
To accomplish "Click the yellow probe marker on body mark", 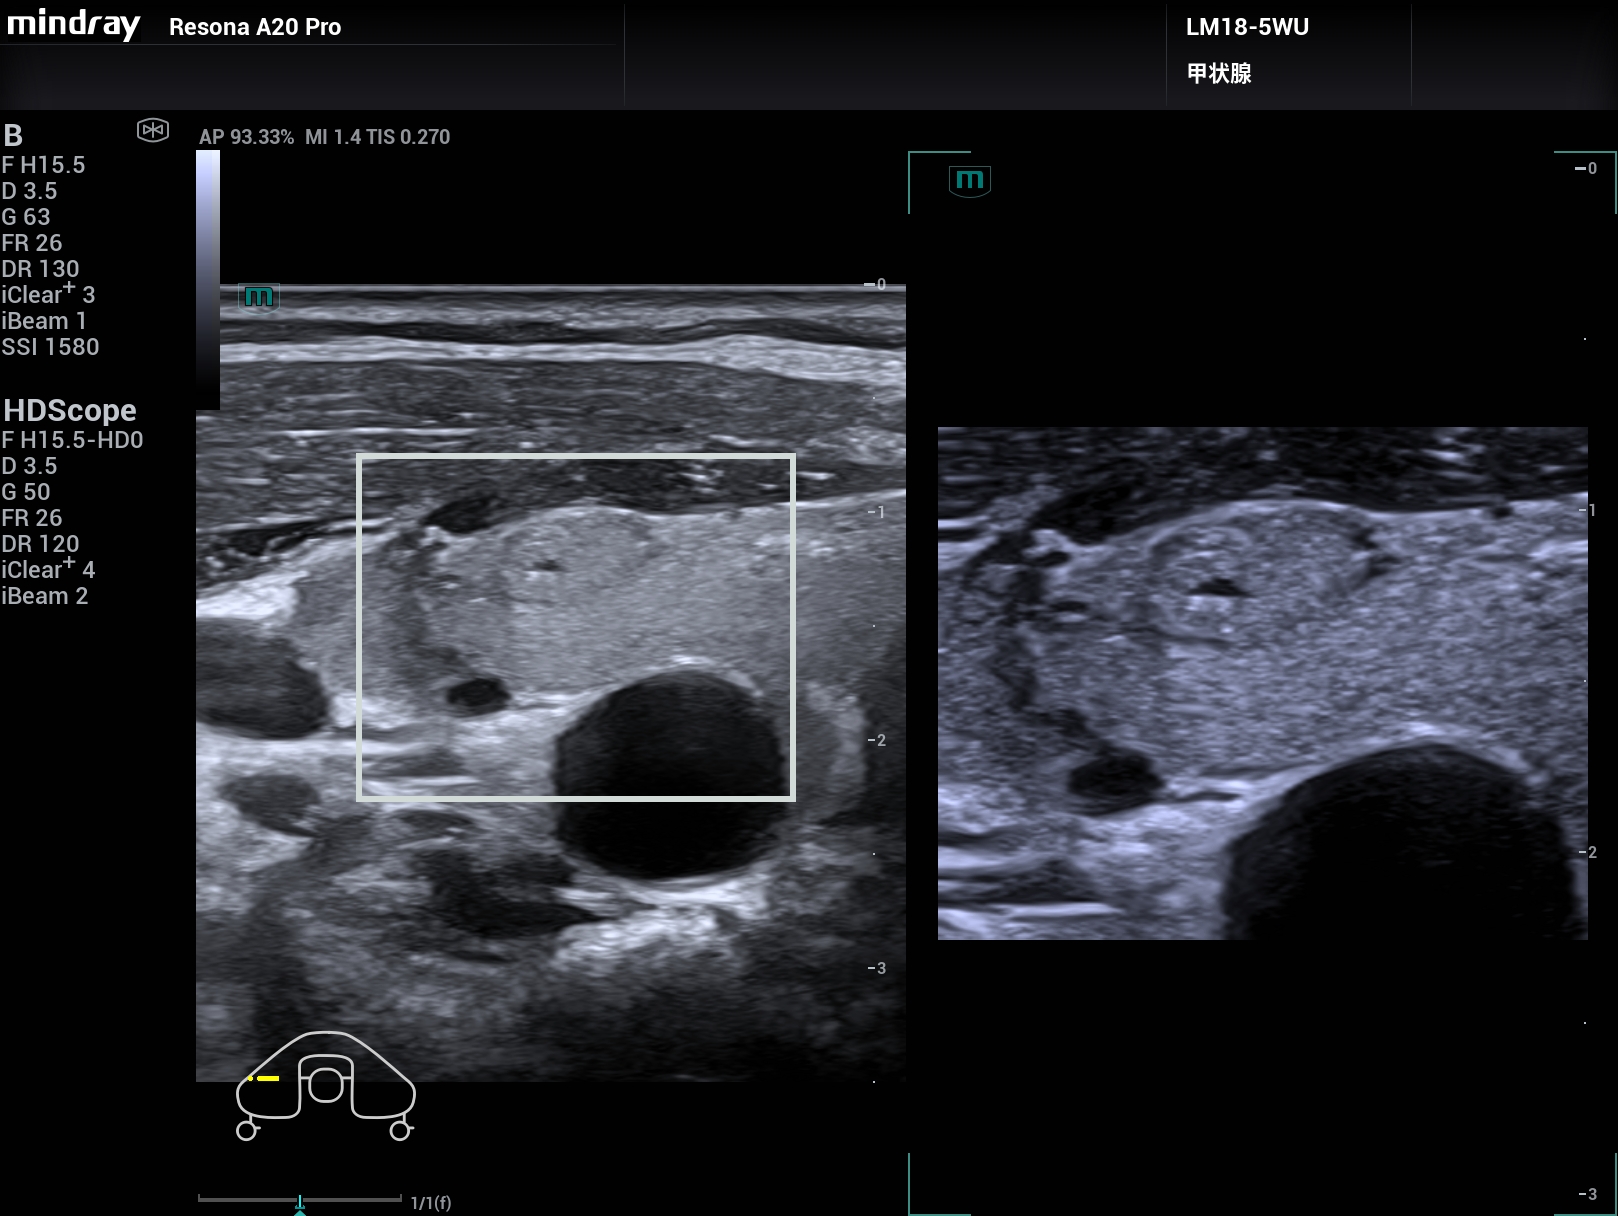I will [263, 1078].
